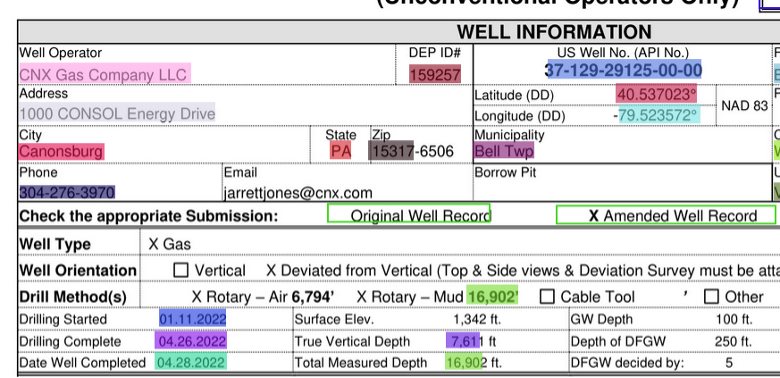Select the Original Well Record box

click(409, 213)
